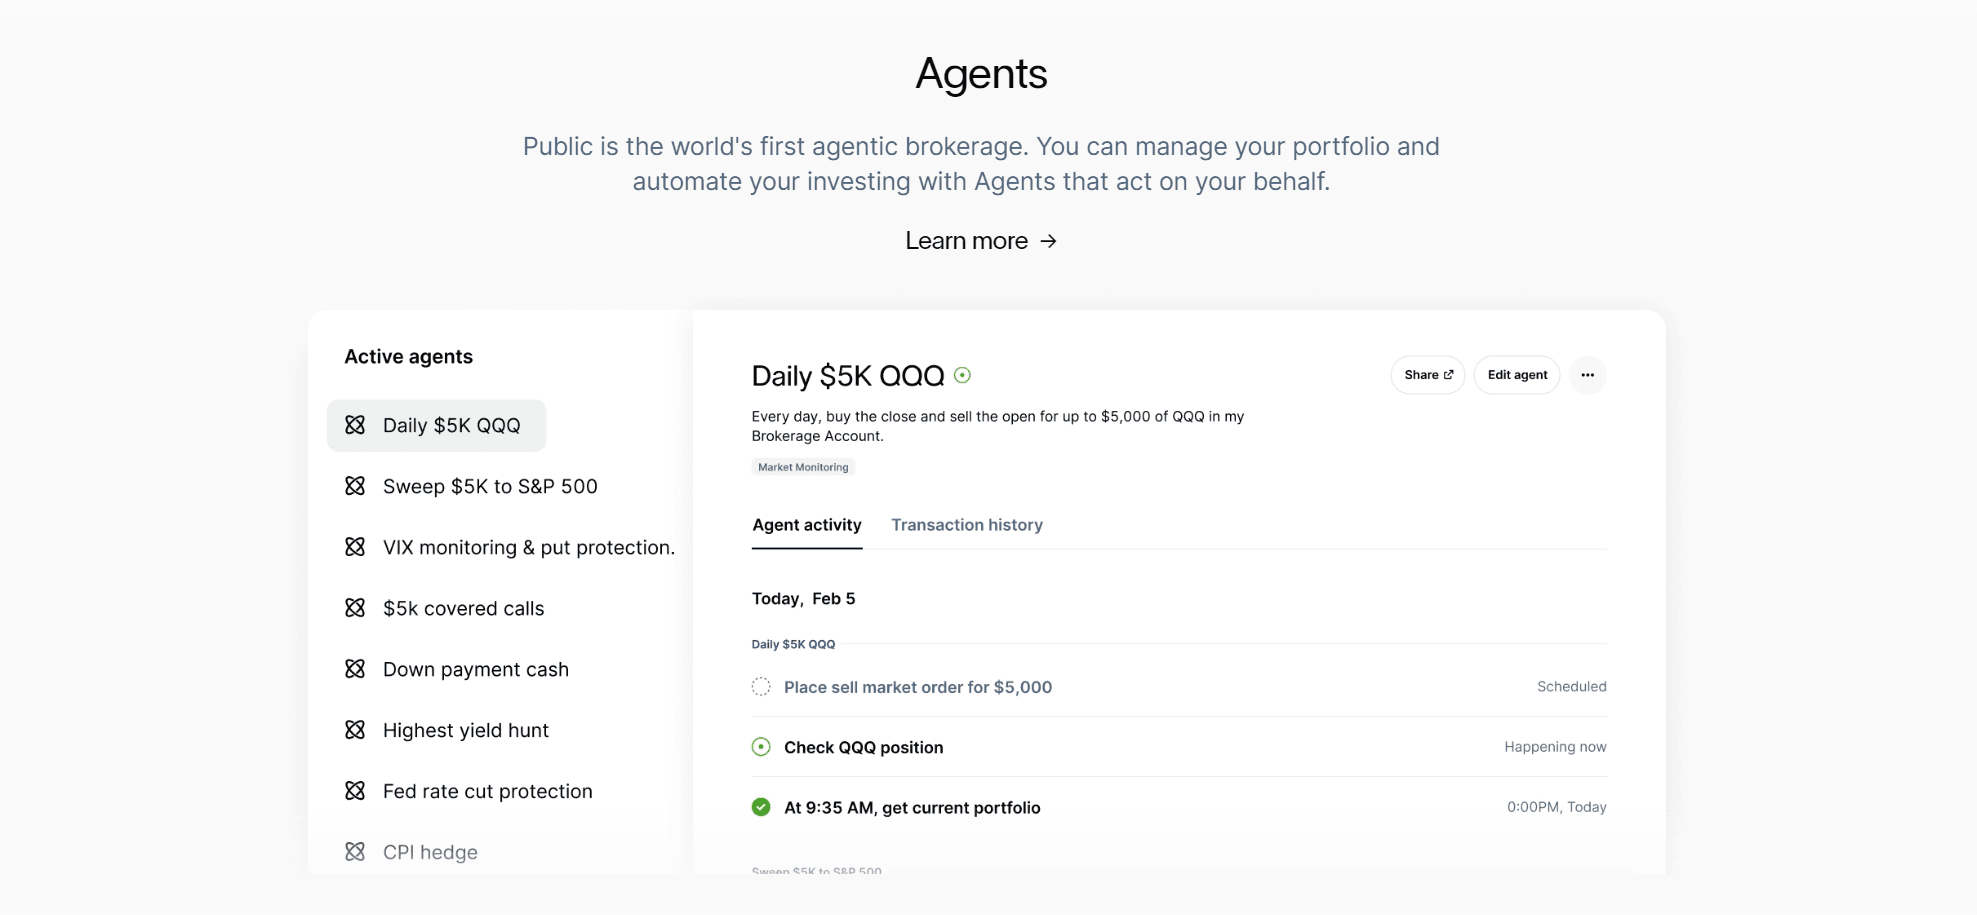Image resolution: width=1977 pixels, height=915 pixels.
Task: Click the Down payment cash agent icon
Action: coord(355,669)
